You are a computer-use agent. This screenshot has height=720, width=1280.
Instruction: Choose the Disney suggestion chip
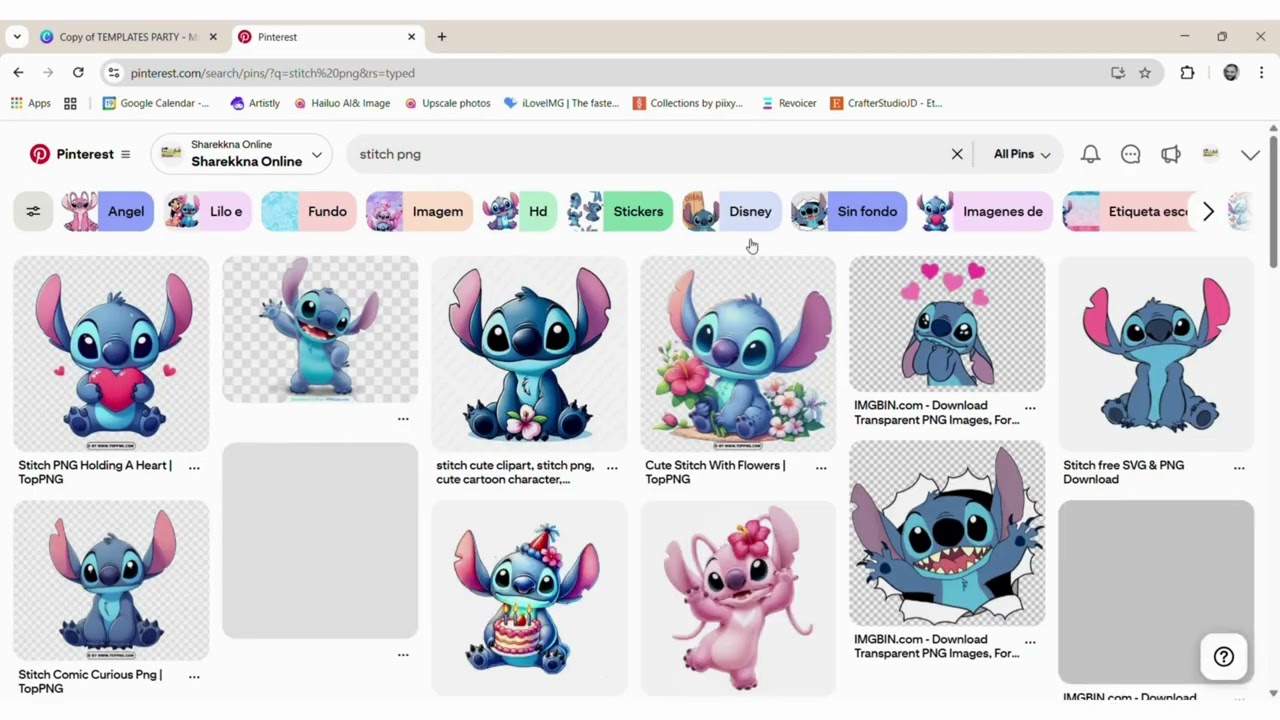[x=732, y=211]
